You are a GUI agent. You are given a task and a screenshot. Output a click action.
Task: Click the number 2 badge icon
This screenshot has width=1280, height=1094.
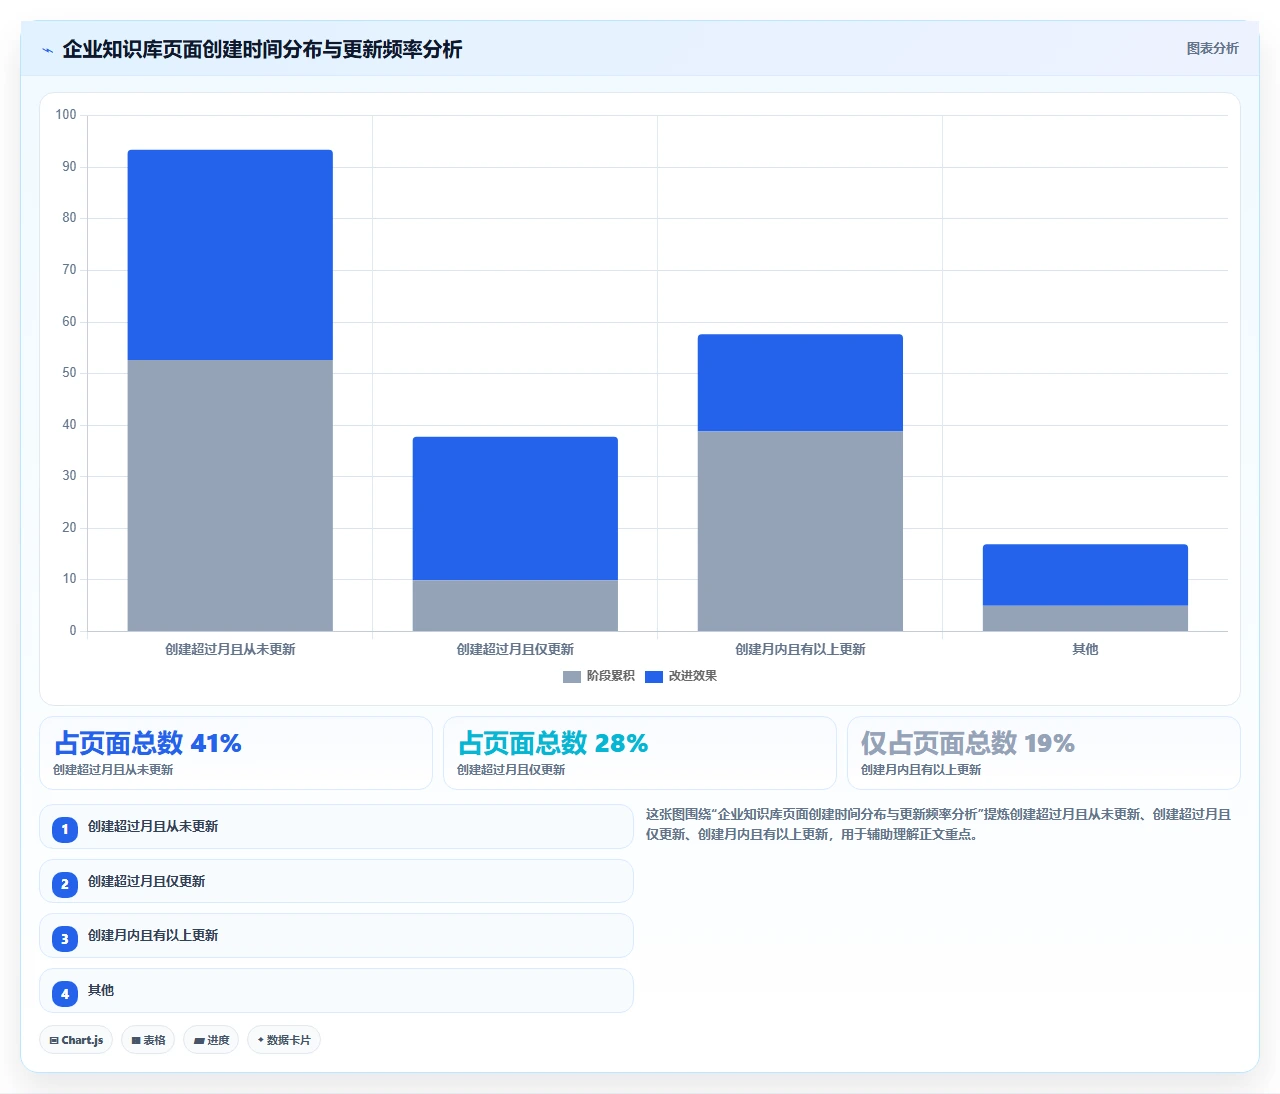65,884
